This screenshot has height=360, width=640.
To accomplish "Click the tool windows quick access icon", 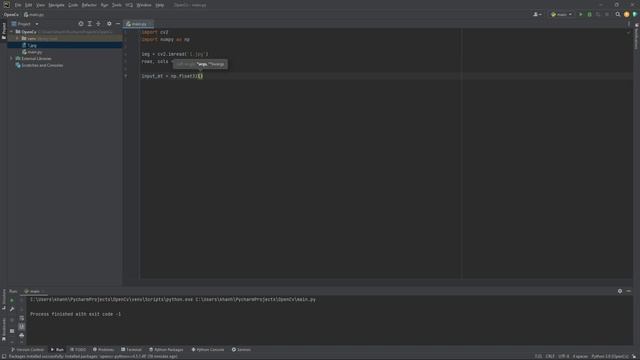I will tap(3, 356).
